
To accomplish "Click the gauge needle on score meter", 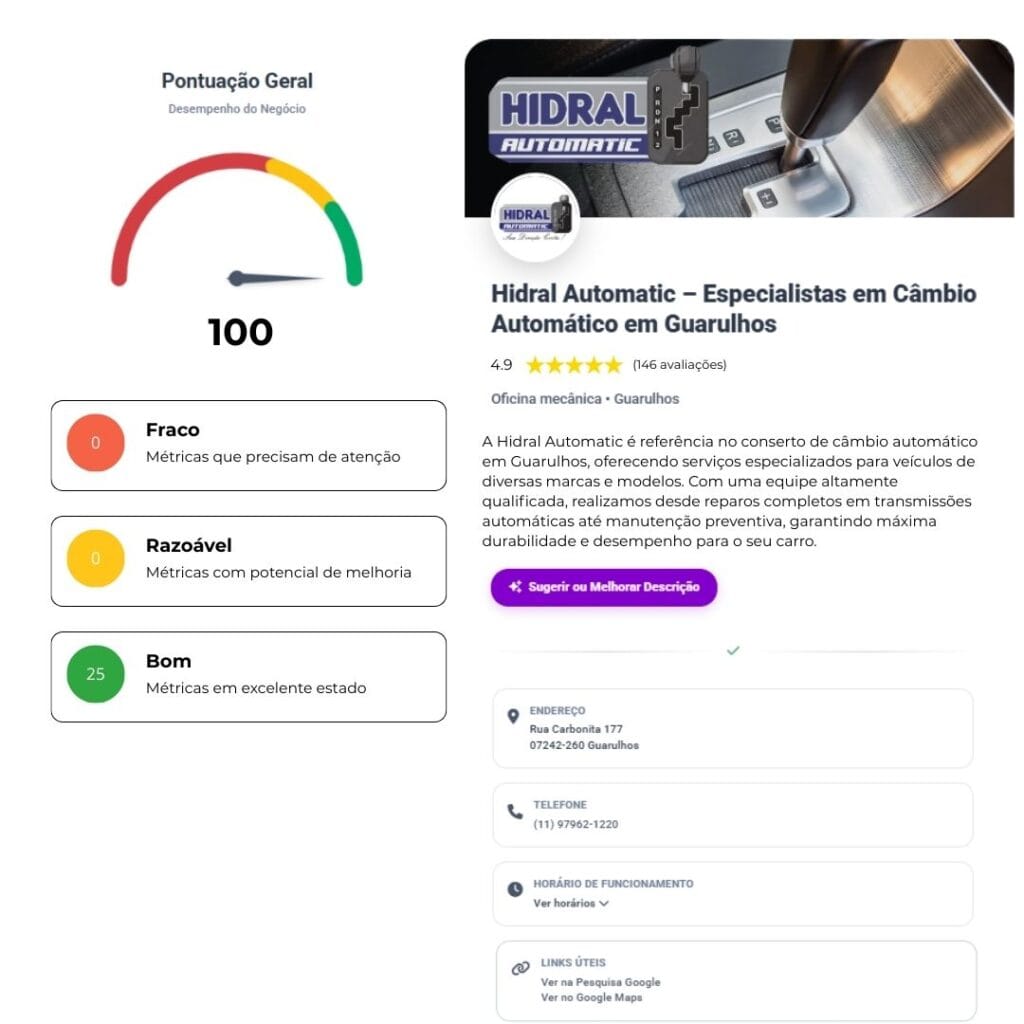I will [x=272, y=278].
